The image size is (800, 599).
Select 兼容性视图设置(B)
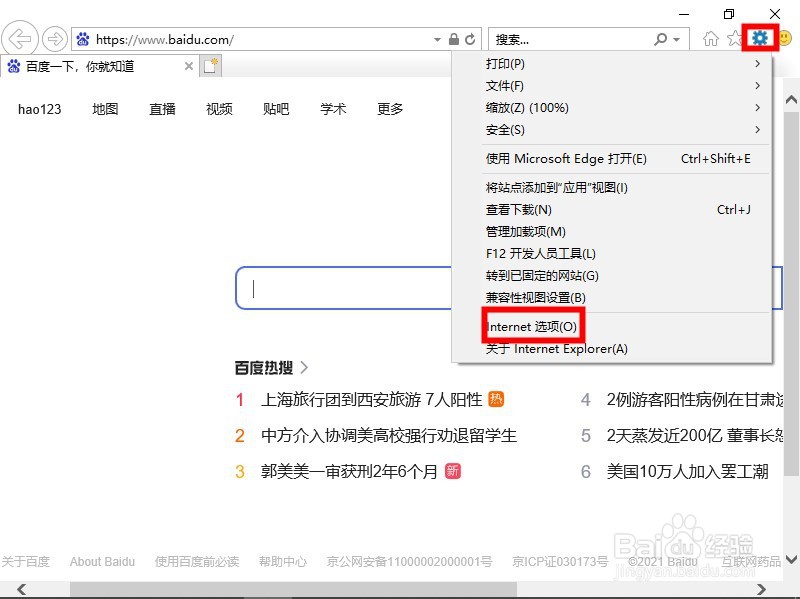[612, 297]
